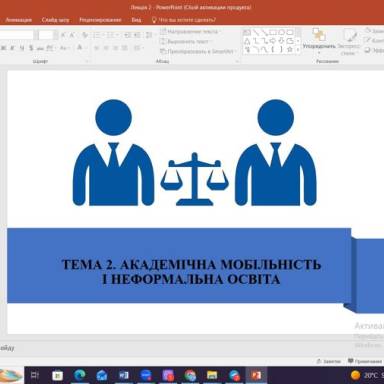Image resolution: width=384 pixels, height=384 pixels.
Task: Click the lightbulb Tell Me icon
Action: [154, 20]
